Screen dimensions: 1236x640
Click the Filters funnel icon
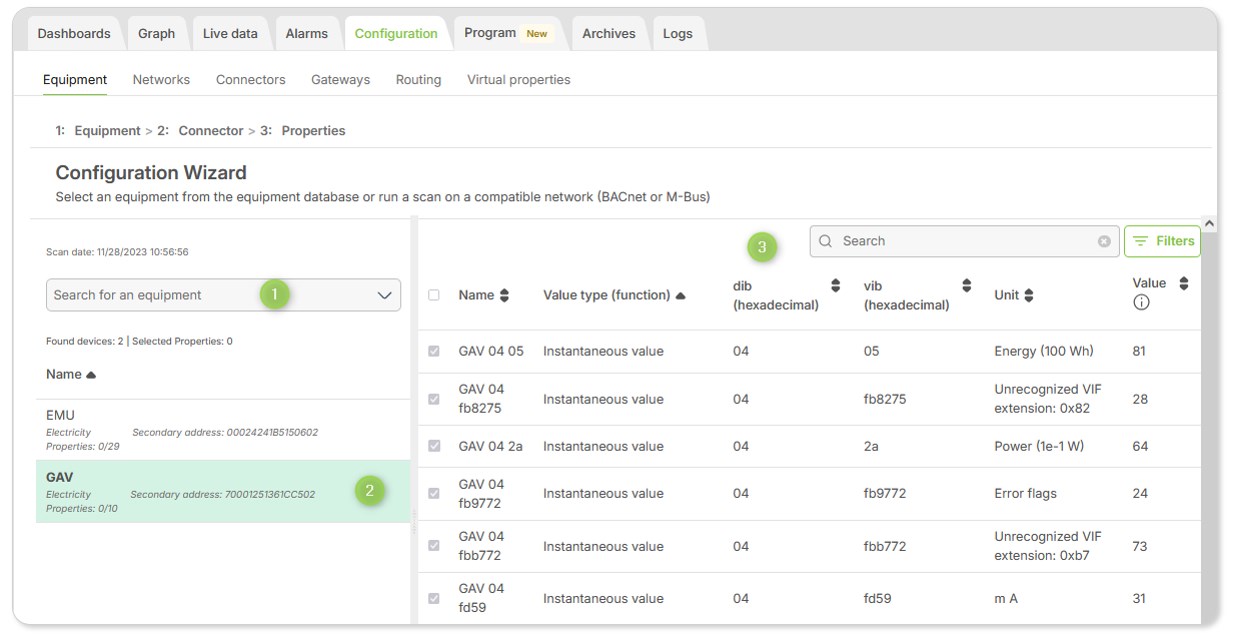(x=1140, y=241)
